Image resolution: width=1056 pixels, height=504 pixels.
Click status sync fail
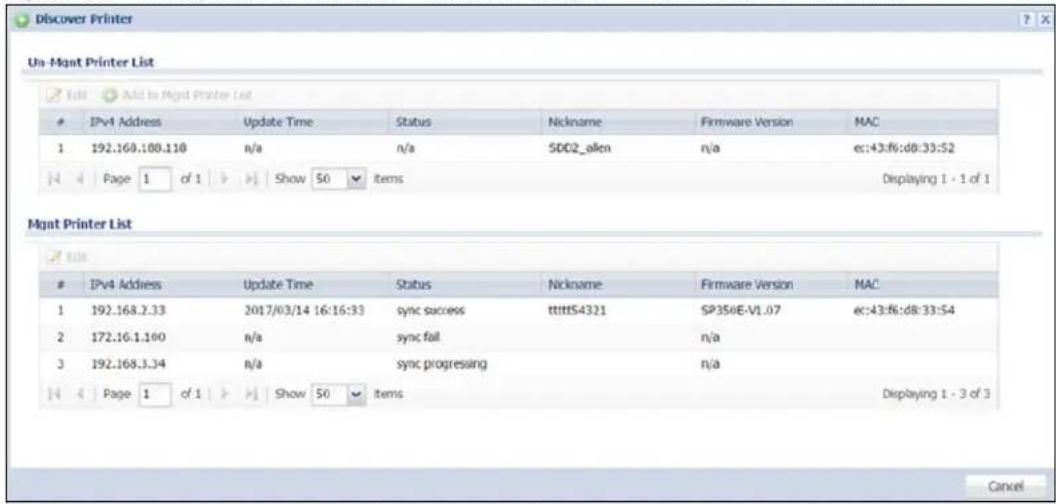point(419,337)
